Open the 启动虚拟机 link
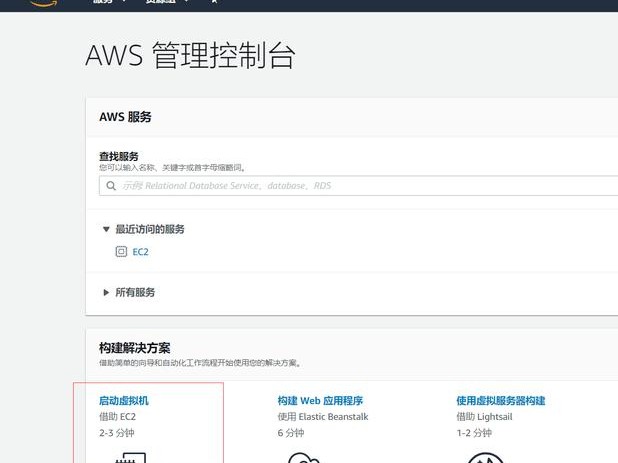 coord(124,401)
